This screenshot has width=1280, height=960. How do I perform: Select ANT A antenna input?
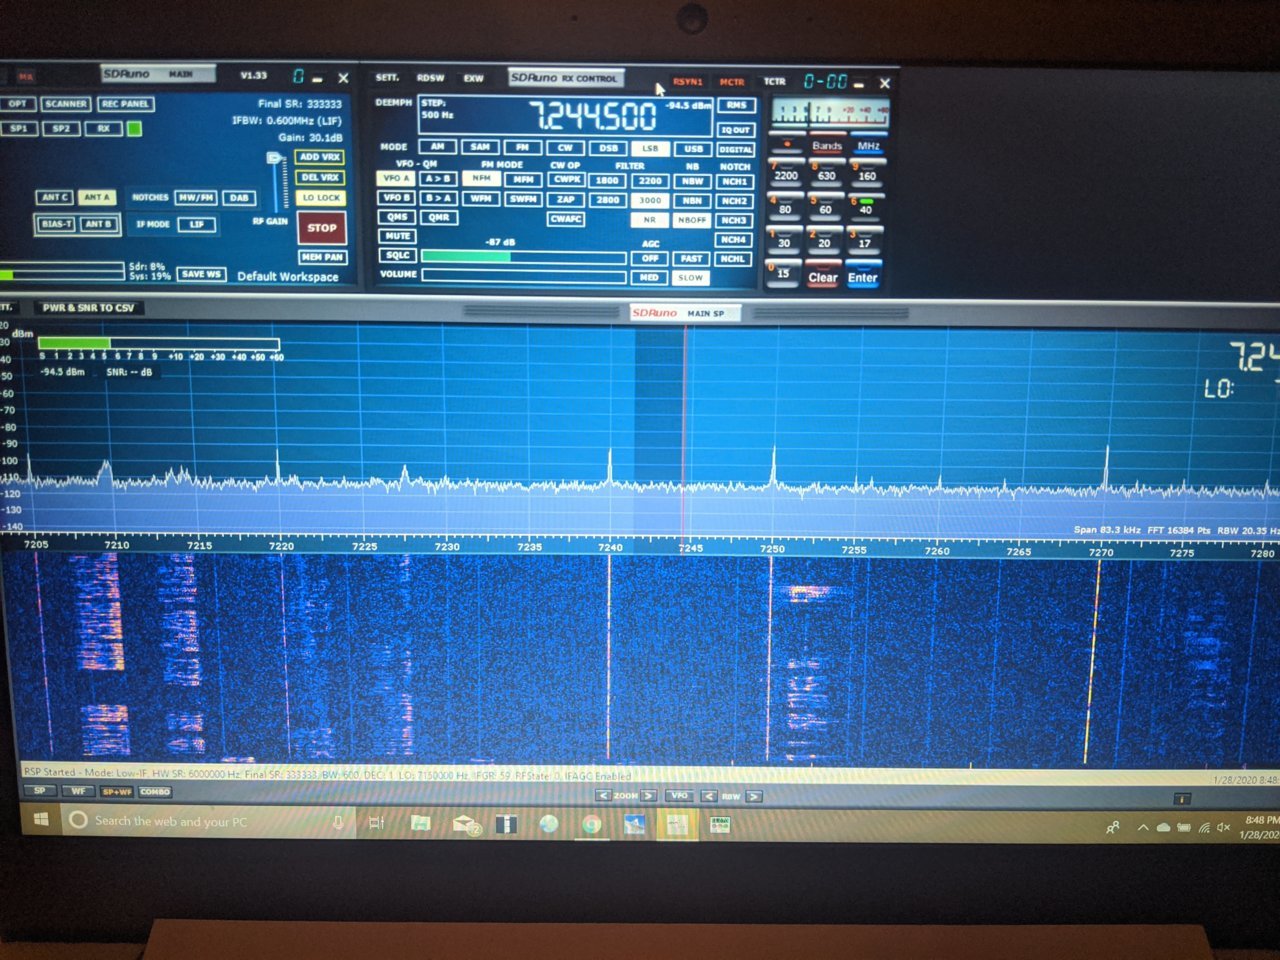(x=97, y=197)
